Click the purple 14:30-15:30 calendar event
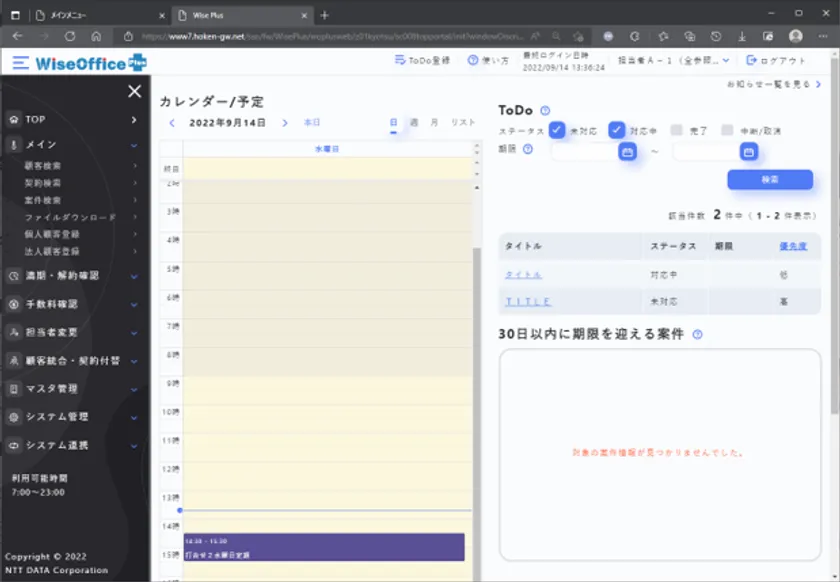 coord(323,547)
